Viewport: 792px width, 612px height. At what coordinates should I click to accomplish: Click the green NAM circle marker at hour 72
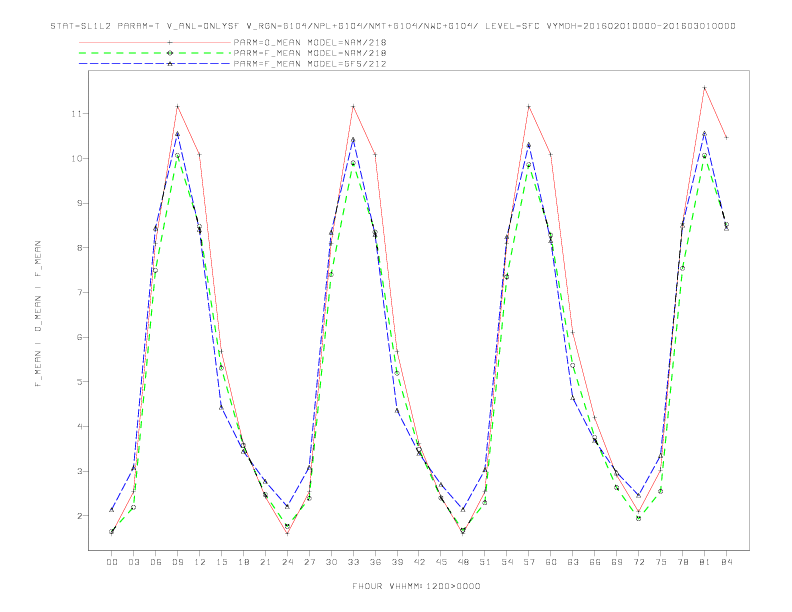638,518
